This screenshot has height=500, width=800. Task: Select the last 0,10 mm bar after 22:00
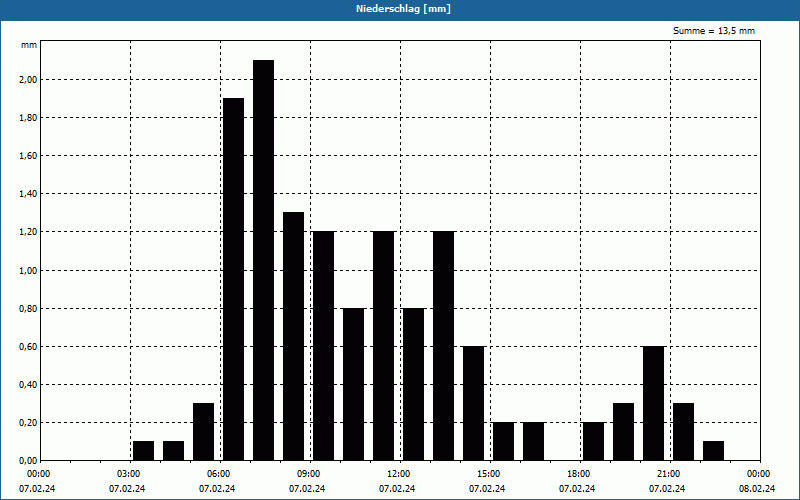coord(713,451)
